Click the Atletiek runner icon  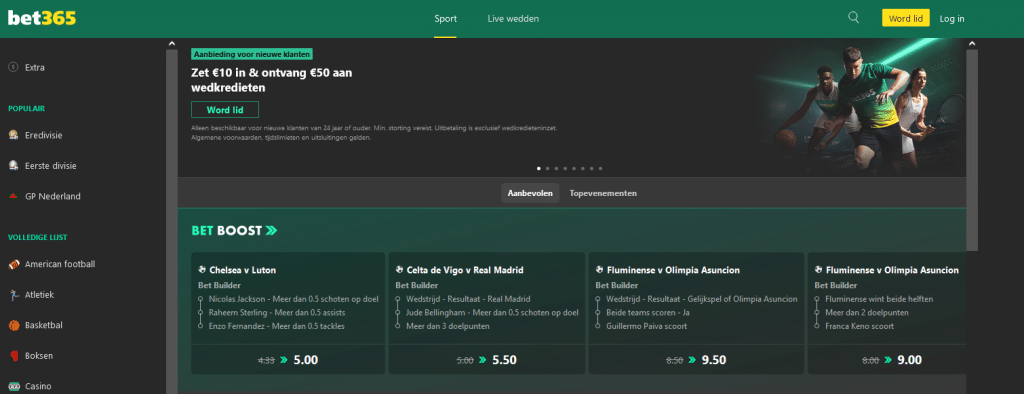click(x=13, y=295)
